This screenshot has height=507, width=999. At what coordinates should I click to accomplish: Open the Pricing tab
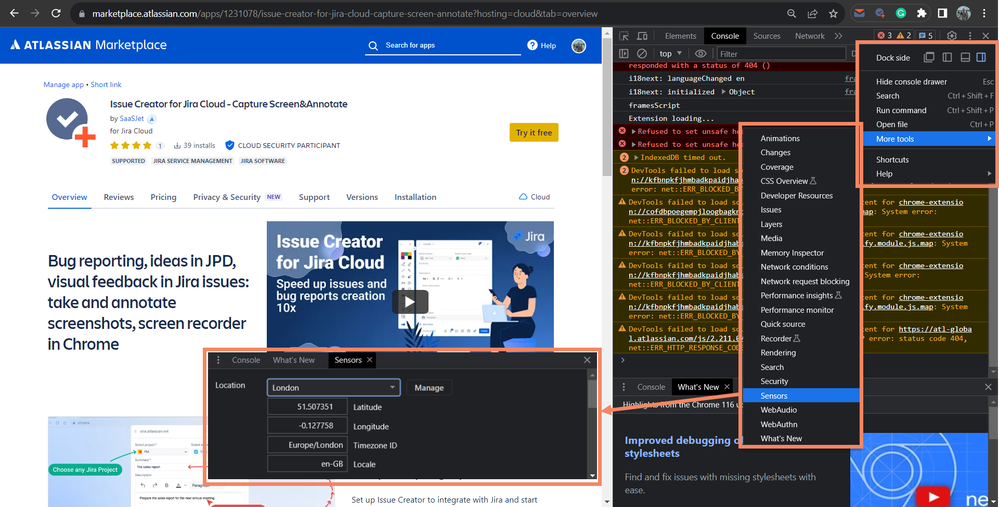tap(163, 197)
